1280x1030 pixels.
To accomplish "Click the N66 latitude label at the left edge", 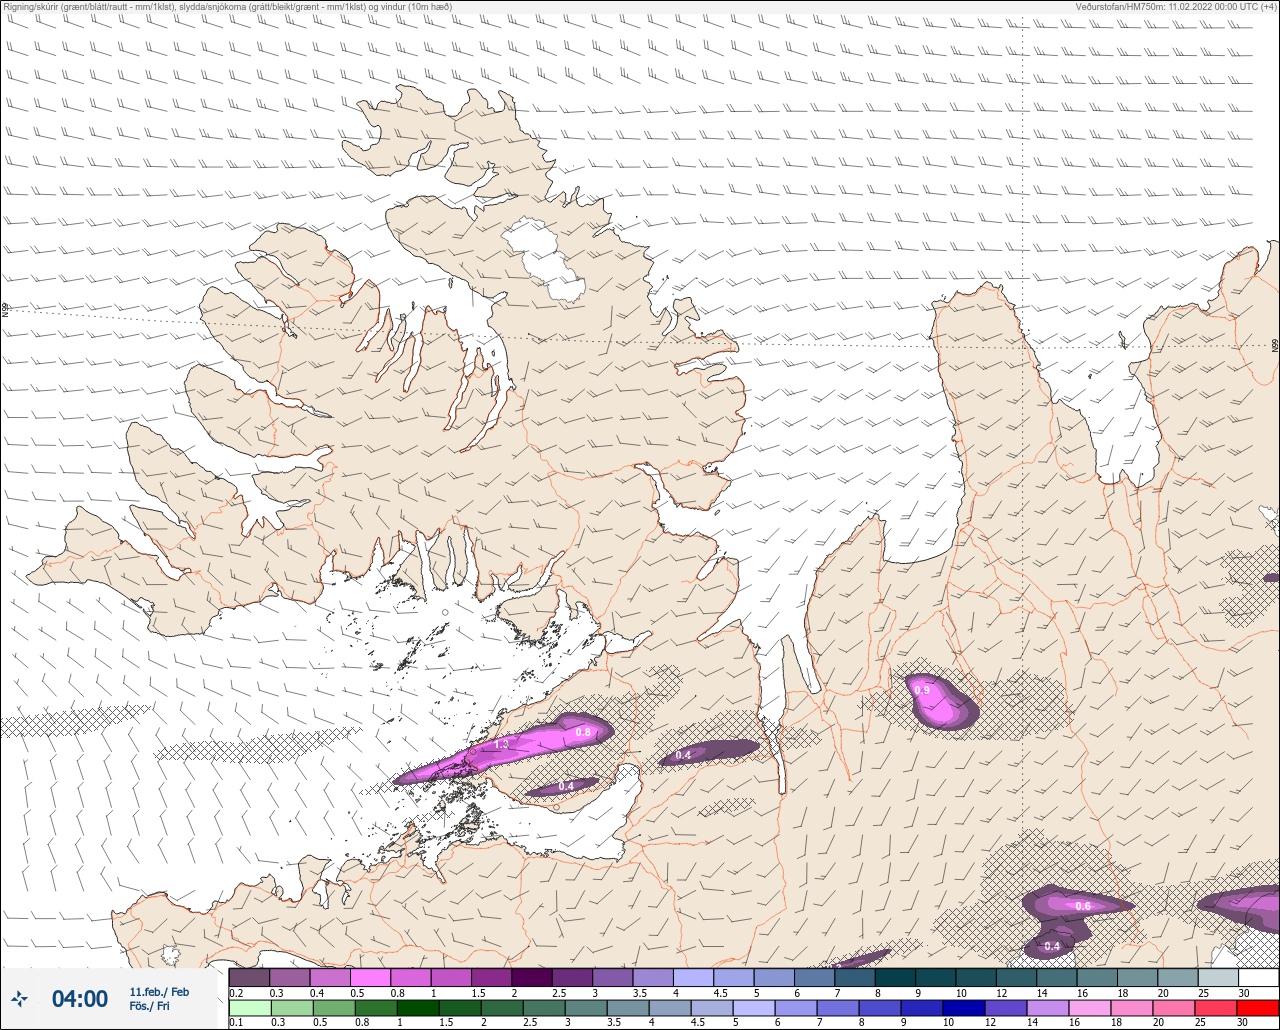I will click(5, 310).
